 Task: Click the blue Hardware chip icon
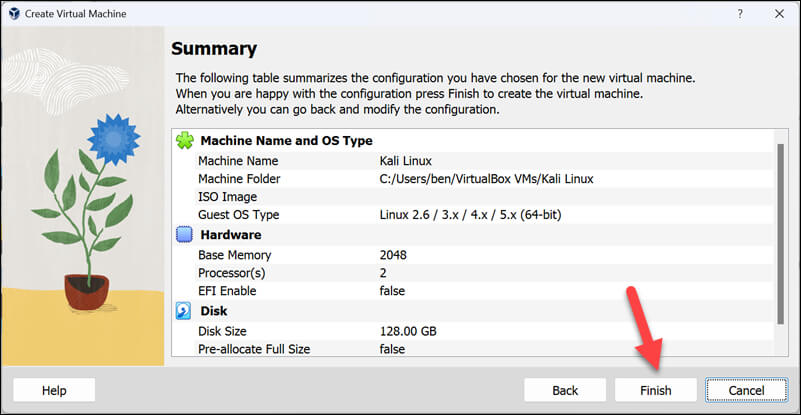pyautogui.click(x=184, y=235)
